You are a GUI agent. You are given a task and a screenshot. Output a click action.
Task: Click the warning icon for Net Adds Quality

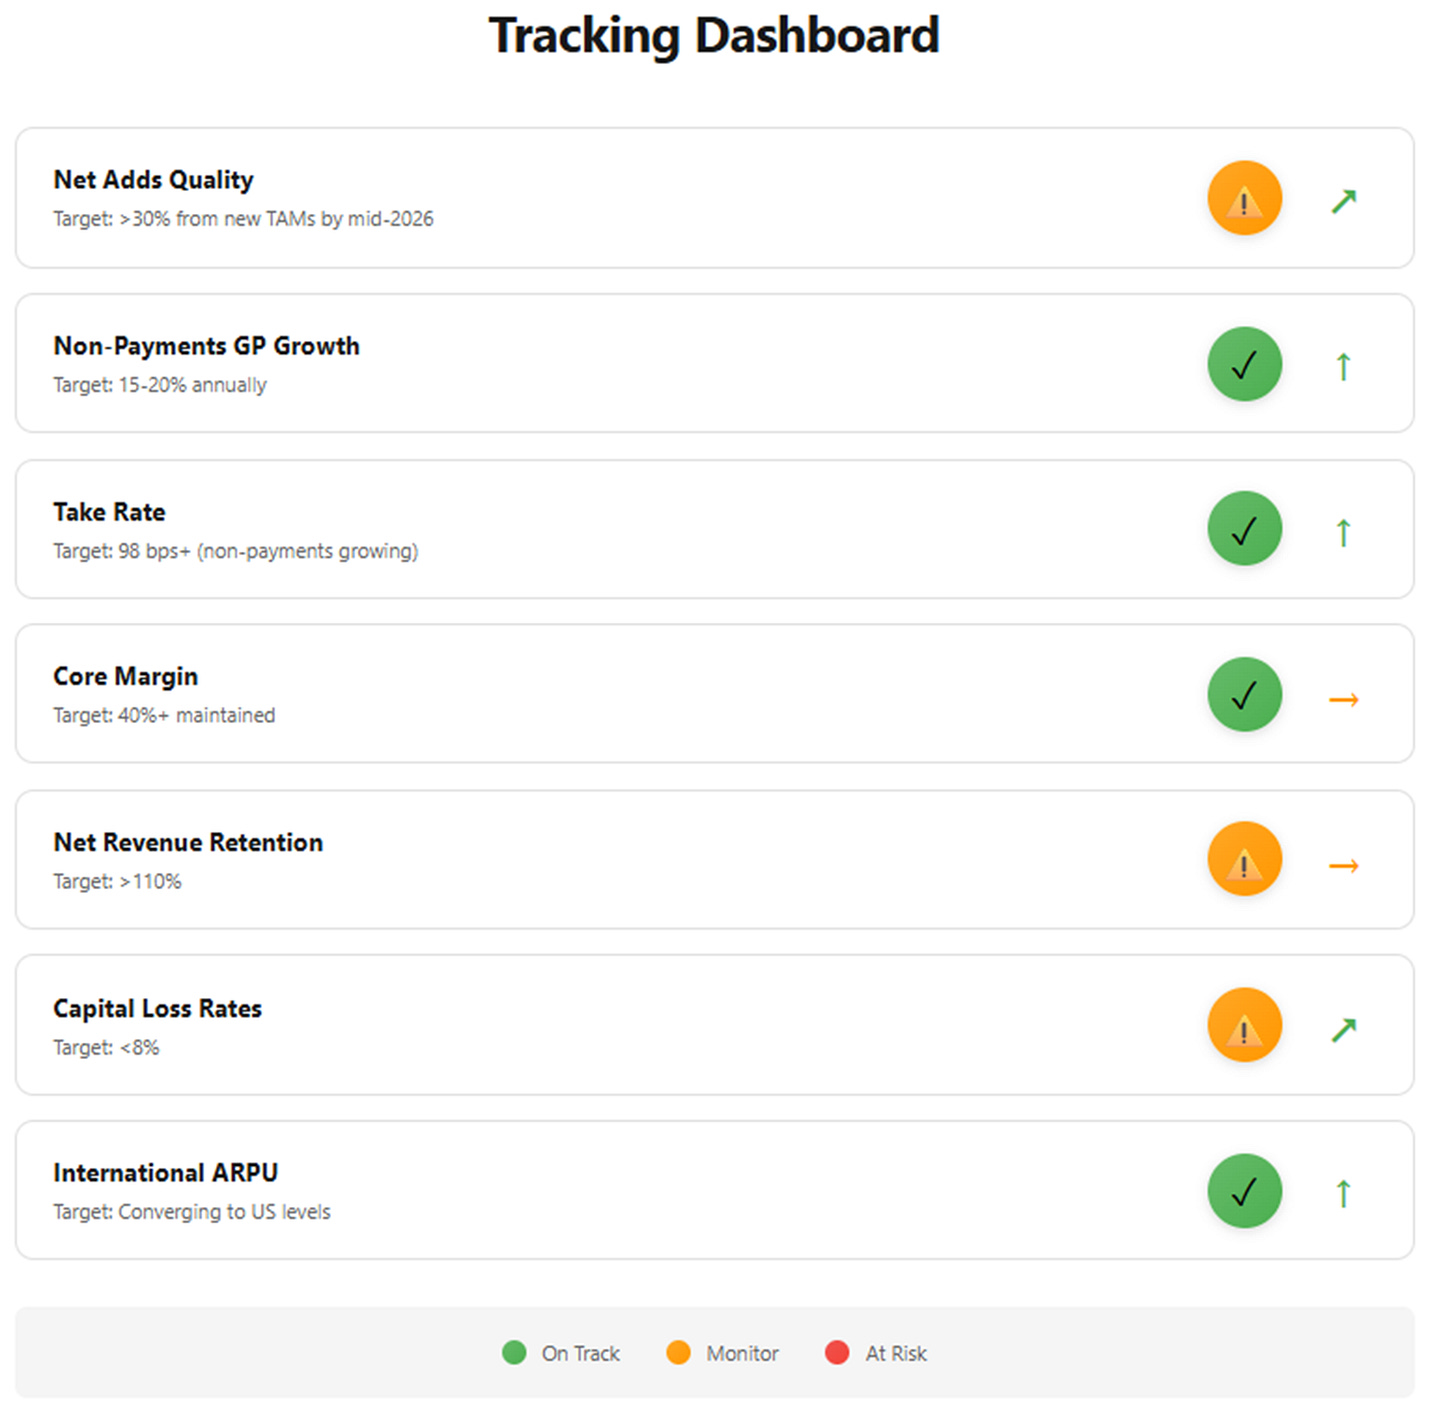click(1244, 198)
